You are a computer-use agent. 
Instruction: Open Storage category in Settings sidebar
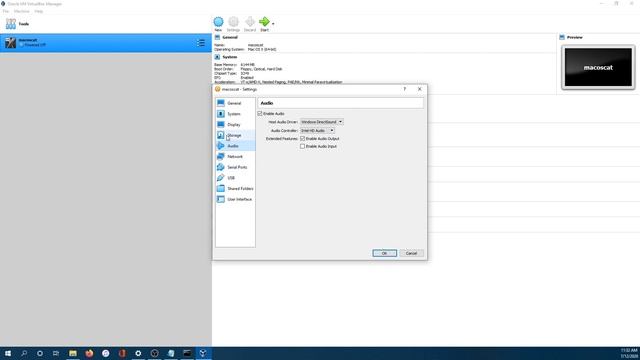(235, 135)
